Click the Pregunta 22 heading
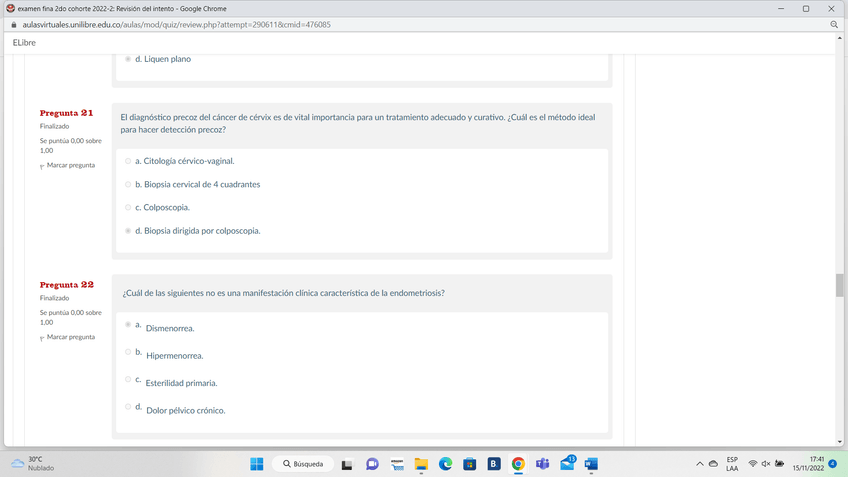 click(x=67, y=285)
